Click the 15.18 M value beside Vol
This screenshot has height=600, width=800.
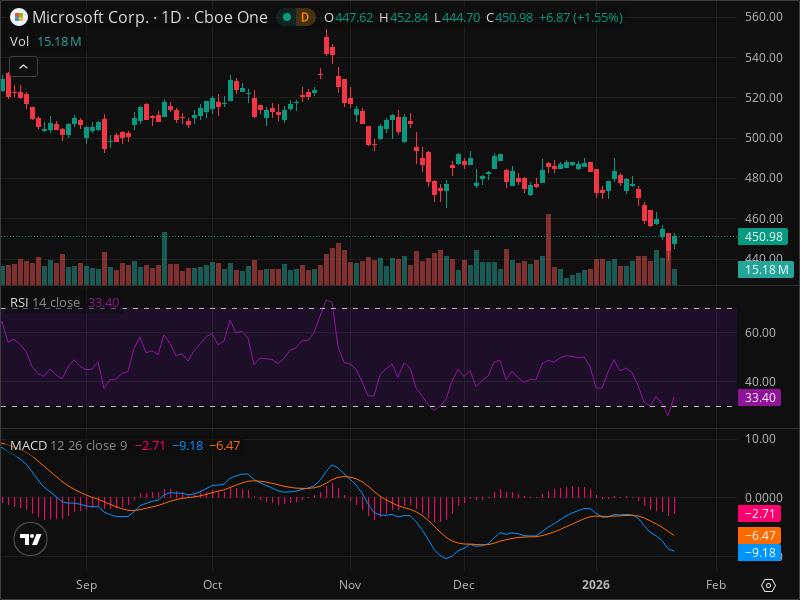[x=59, y=42]
